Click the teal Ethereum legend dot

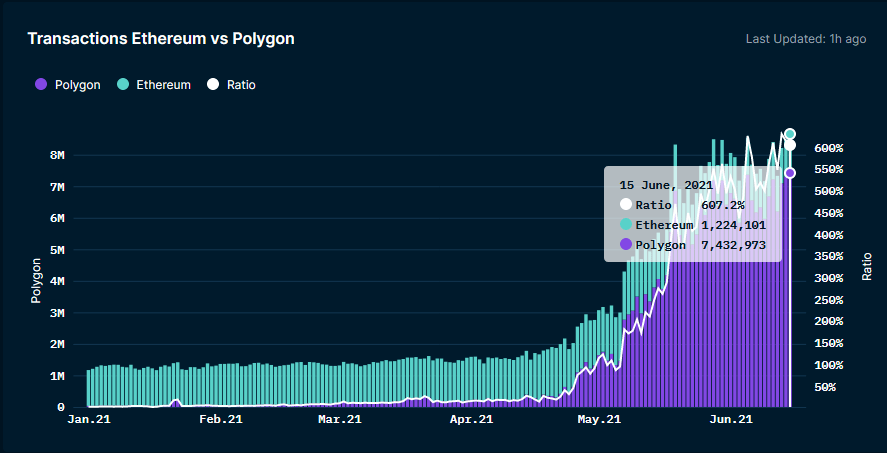122,85
